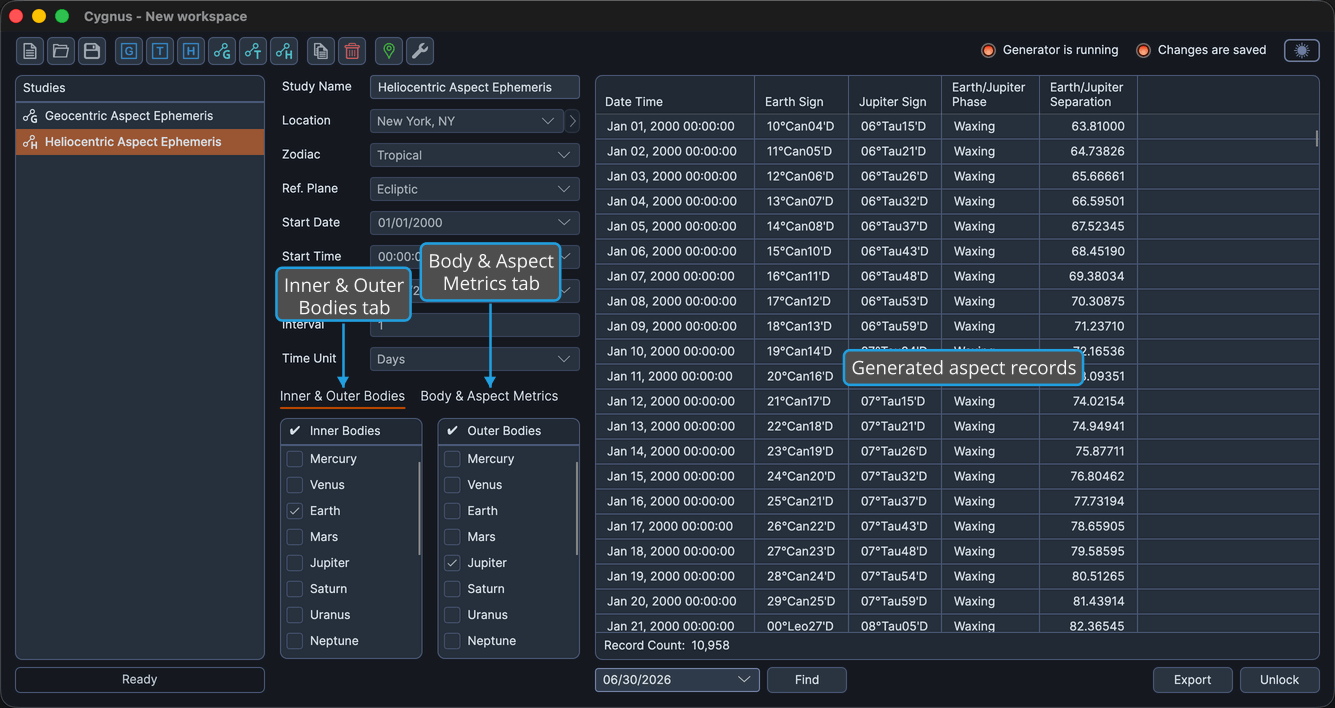Click the Interval input field
This screenshot has width=1335, height=708.
click(475, 325)
